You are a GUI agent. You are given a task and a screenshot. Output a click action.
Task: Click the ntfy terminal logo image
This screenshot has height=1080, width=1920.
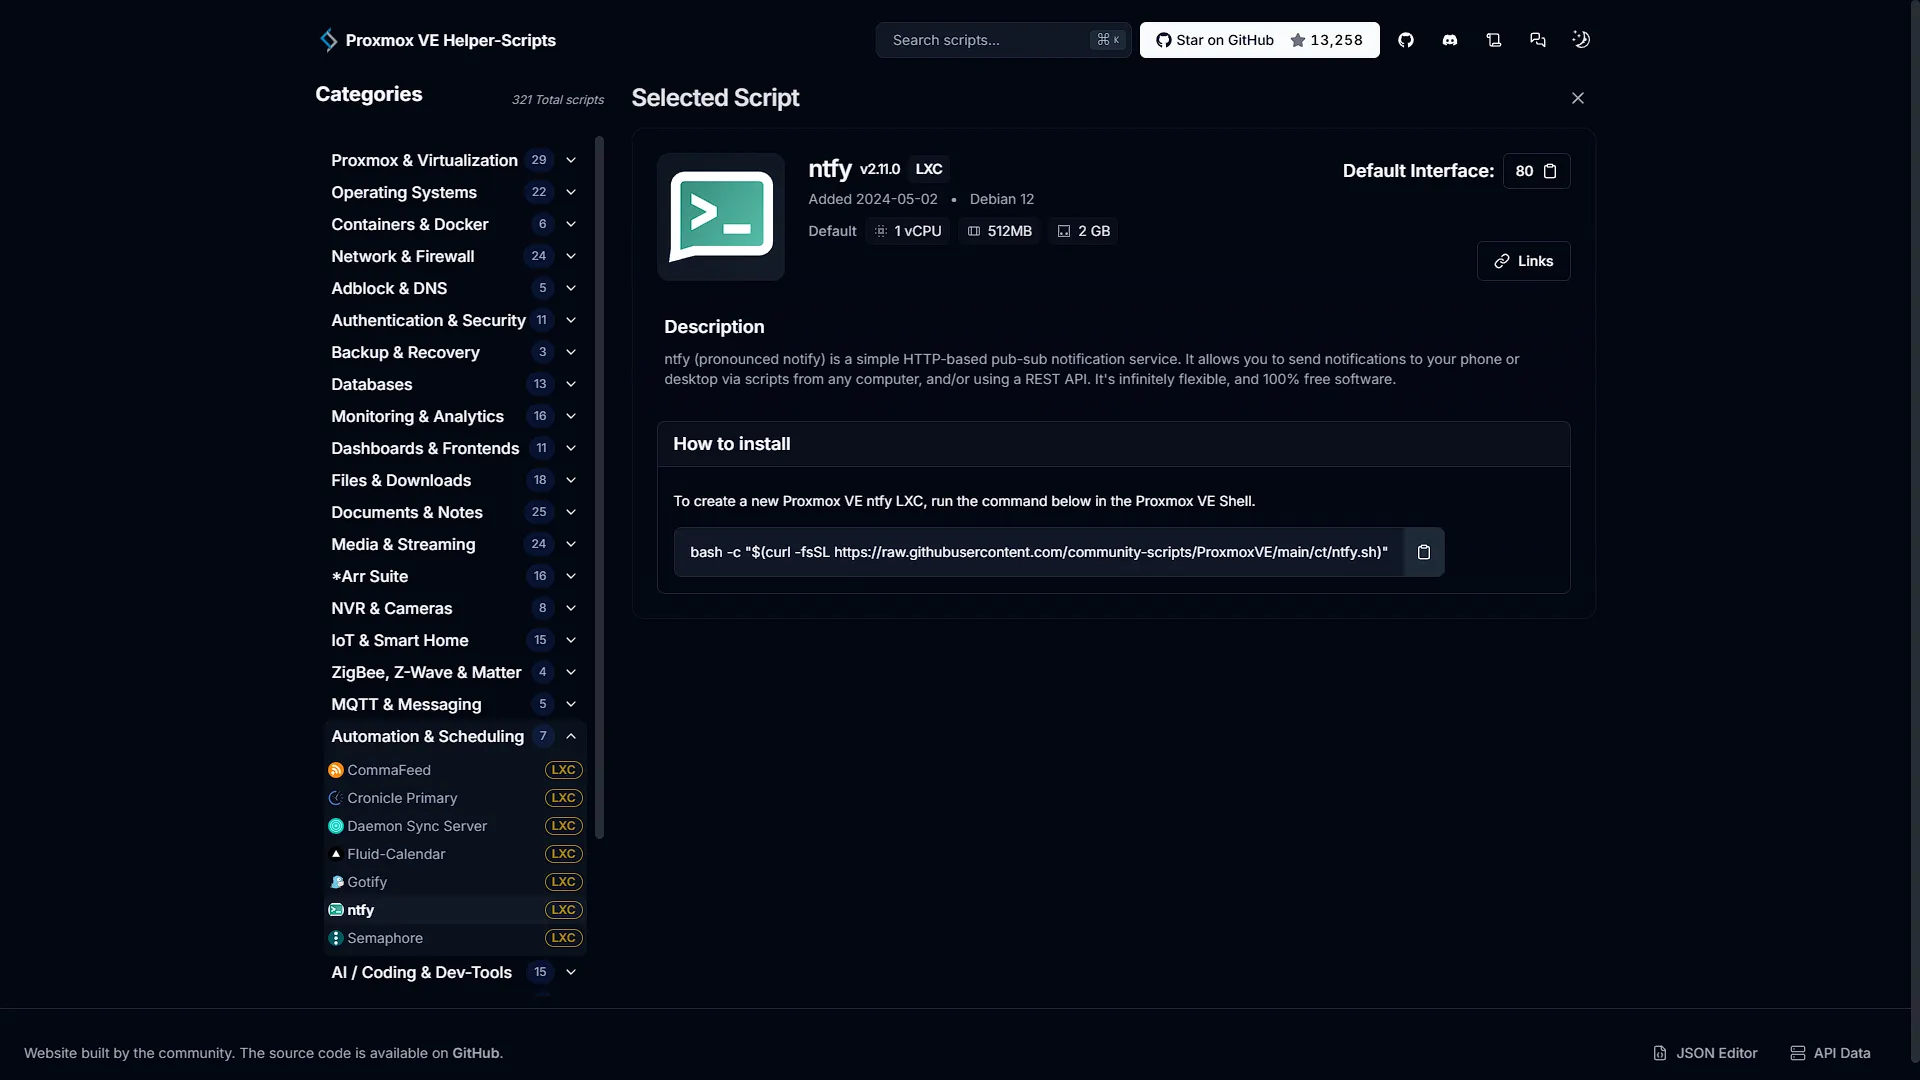click(x=721, y=217)
